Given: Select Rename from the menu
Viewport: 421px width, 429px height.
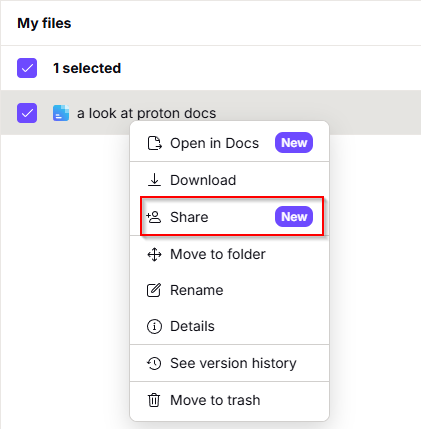Looking at the screenshot, I should tap(229, 290).
